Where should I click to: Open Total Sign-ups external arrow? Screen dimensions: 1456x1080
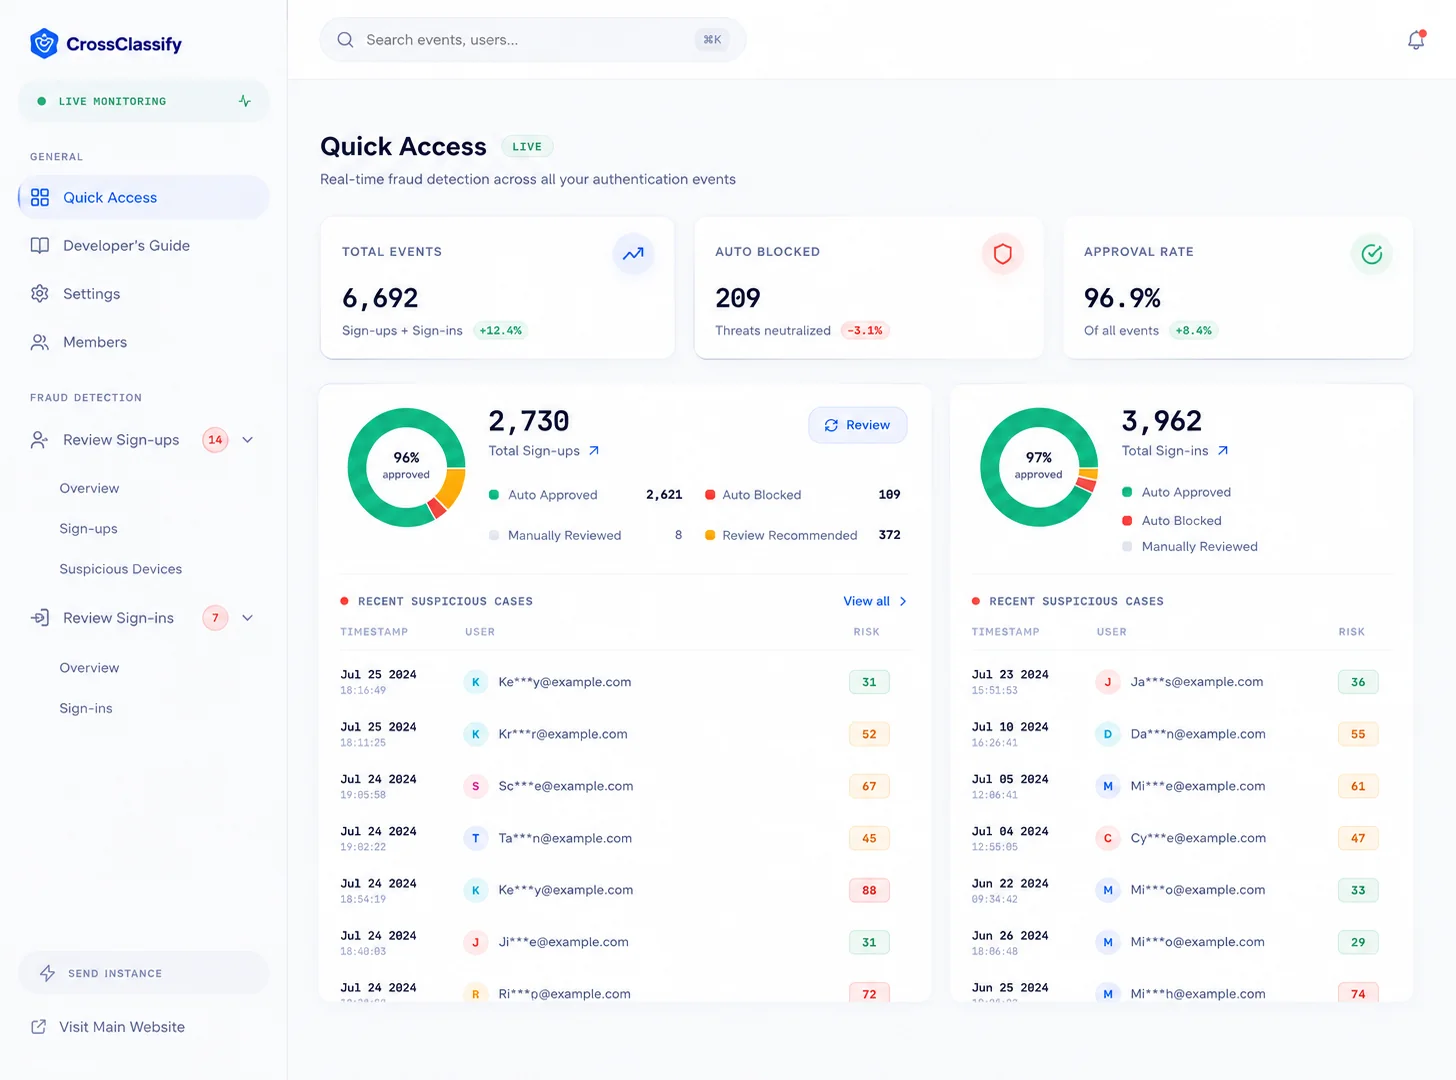click(594, 451)
